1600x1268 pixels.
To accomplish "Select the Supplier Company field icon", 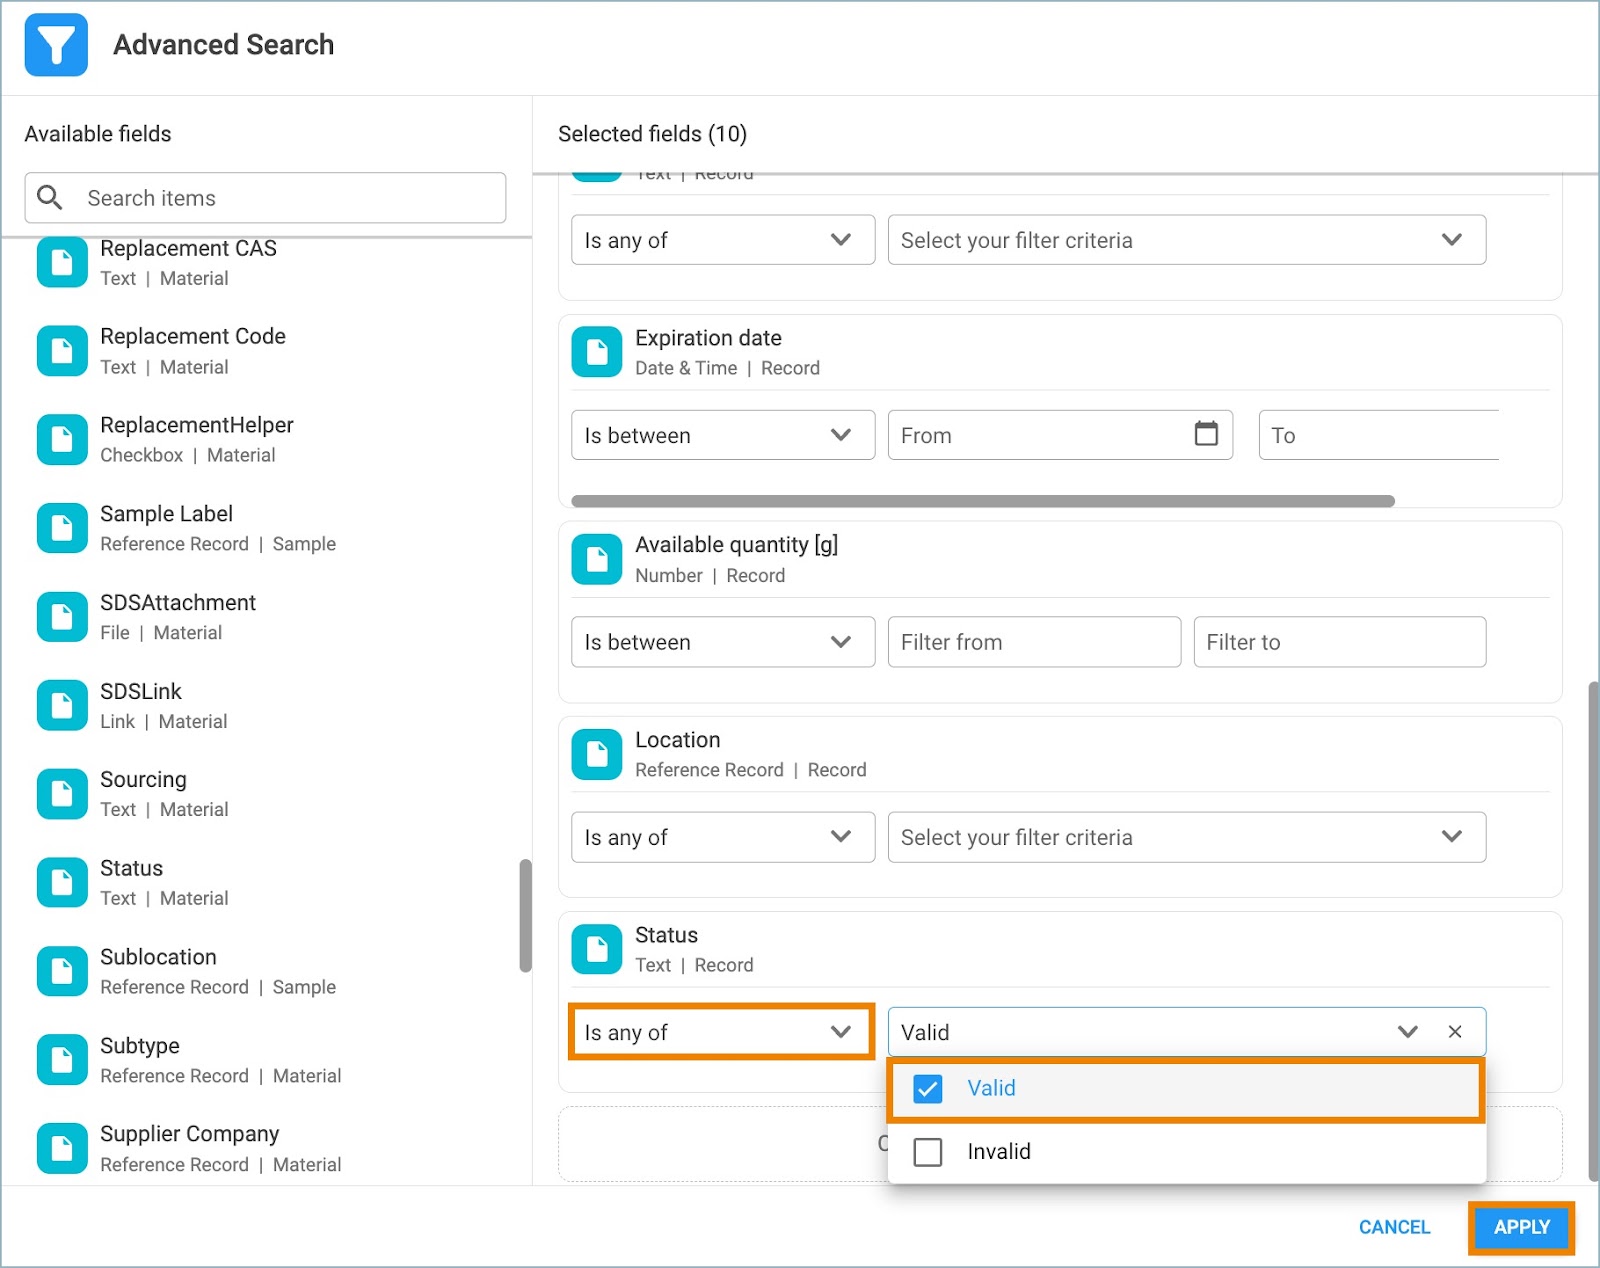I will pyautogui.click(x=62, y=1149).
